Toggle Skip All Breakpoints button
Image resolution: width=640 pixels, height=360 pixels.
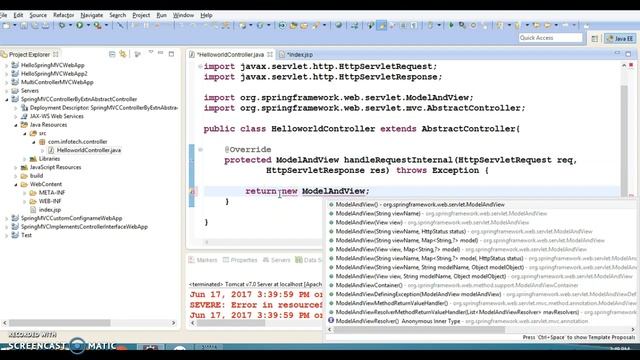click(120, 25)
